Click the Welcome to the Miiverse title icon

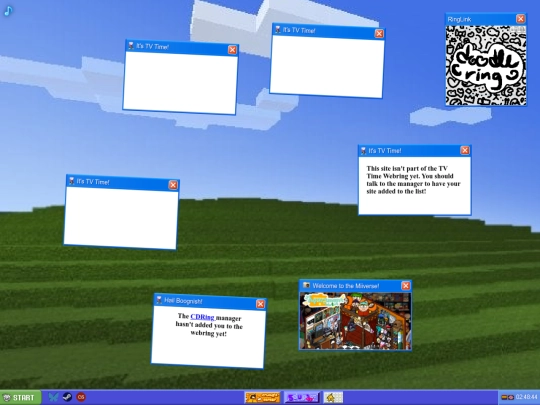click(306, 285)
